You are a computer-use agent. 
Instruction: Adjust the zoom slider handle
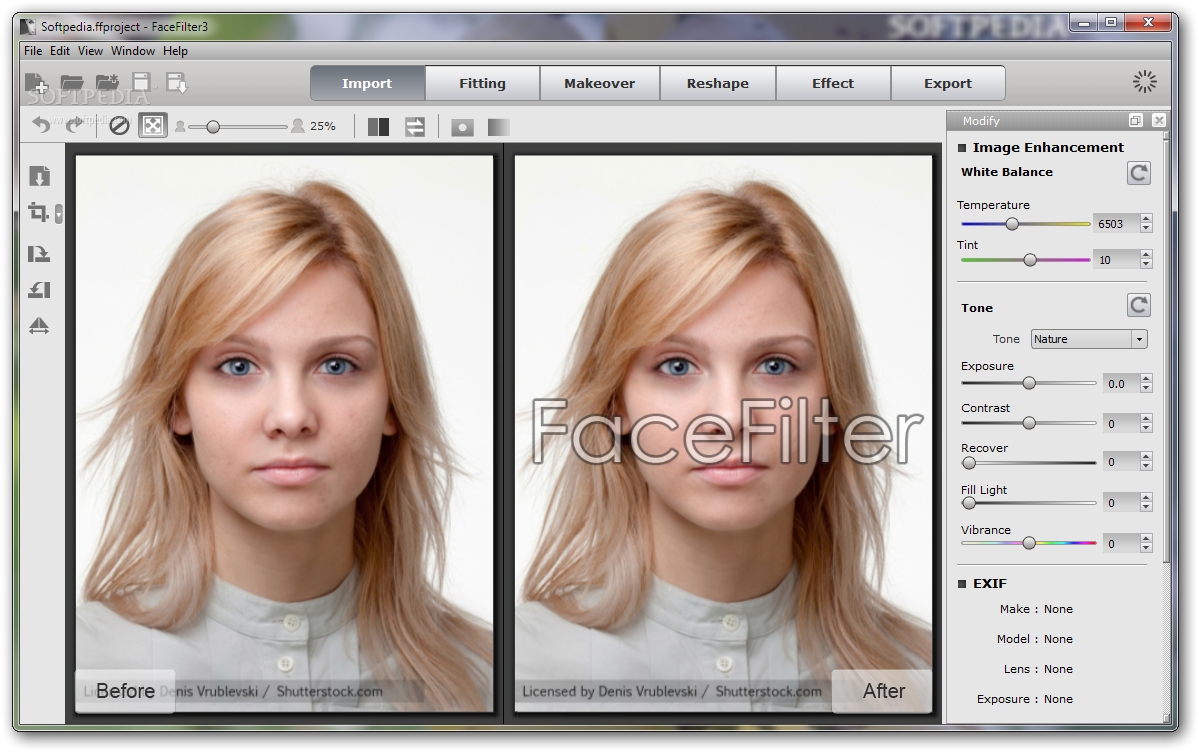213,126
